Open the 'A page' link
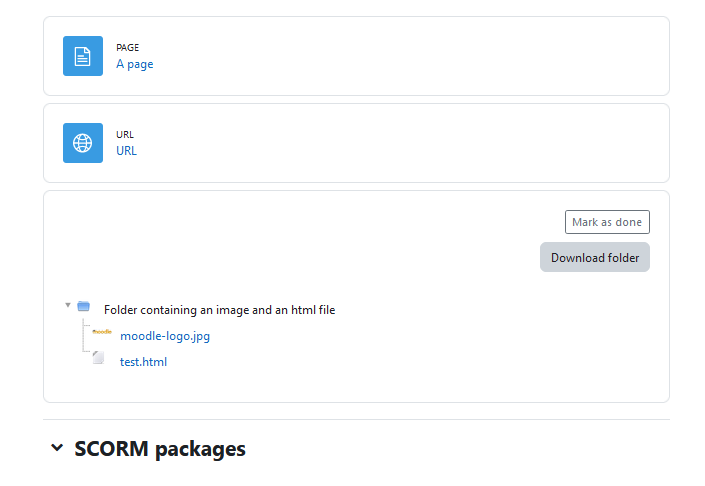 (135, 64)
